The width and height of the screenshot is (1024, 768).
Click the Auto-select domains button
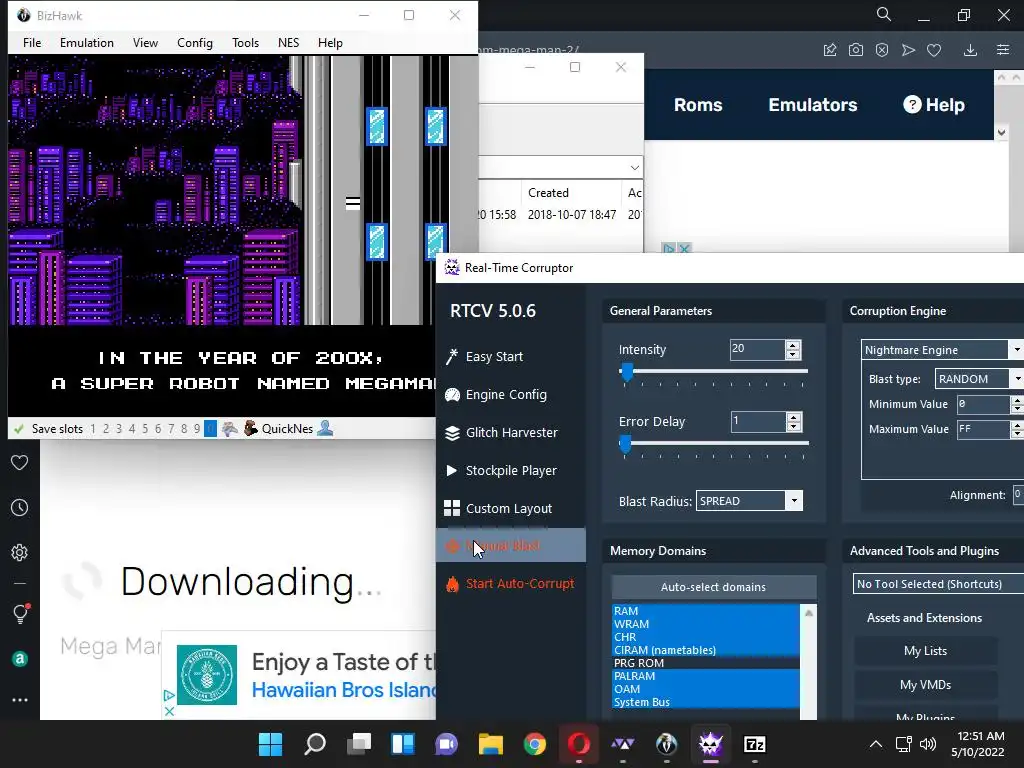tap(713, 587)
